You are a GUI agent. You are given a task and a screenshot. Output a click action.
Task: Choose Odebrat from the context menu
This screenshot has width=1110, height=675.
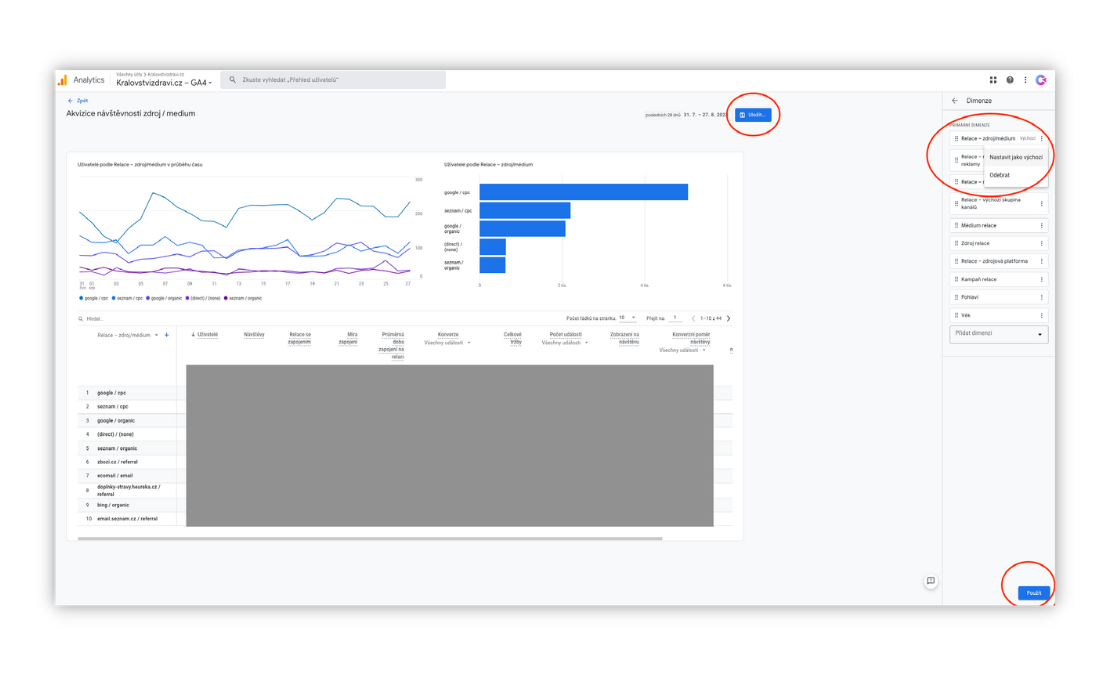1016,175
